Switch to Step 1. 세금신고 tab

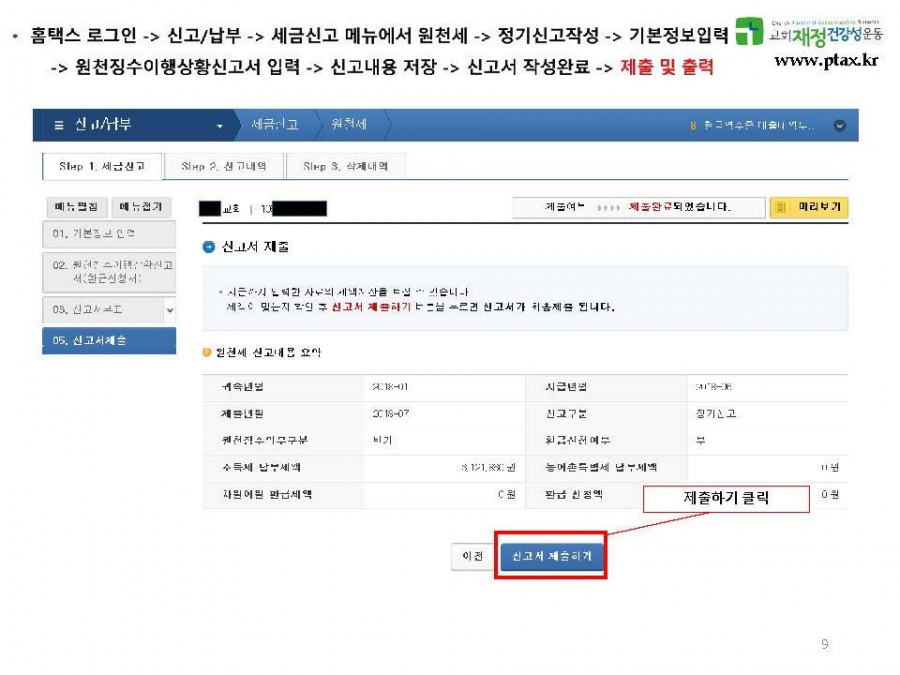(x=102, y=166)
